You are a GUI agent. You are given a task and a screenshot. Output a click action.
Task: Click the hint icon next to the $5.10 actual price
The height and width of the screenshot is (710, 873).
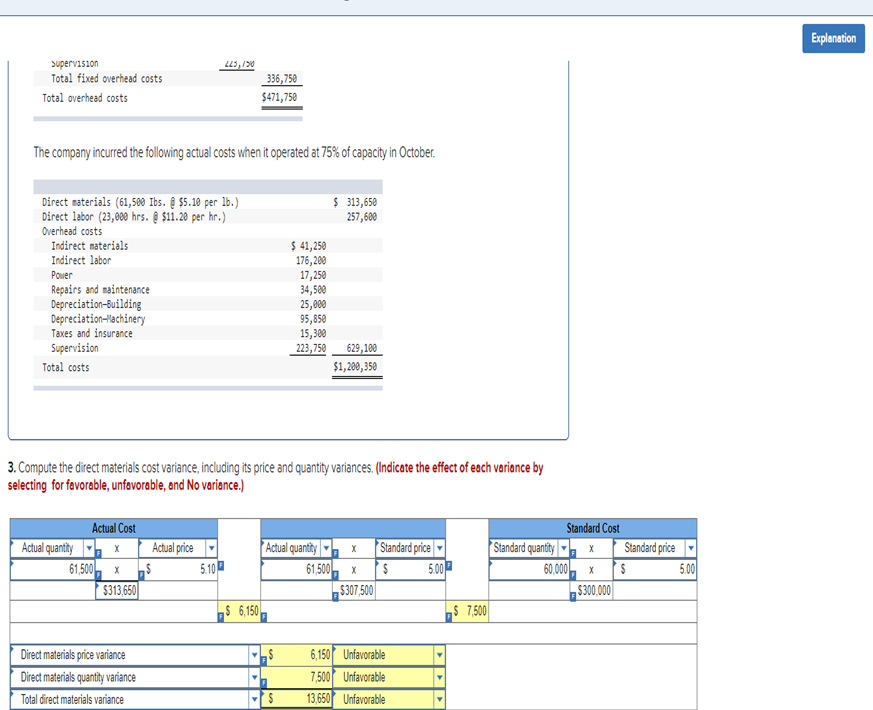point(220,566)
